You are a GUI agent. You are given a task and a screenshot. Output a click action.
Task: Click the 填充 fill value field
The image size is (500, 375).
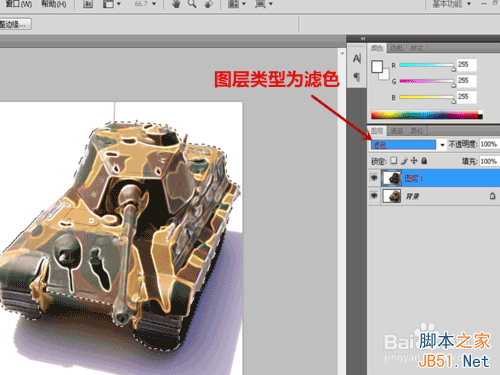click(x=489, y=161)
